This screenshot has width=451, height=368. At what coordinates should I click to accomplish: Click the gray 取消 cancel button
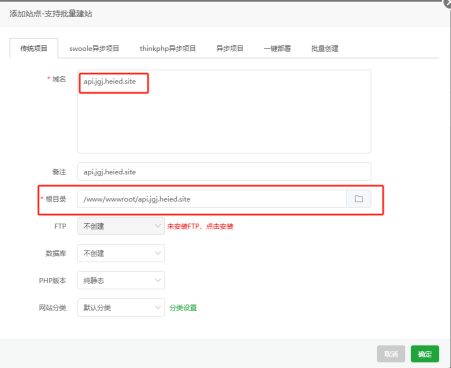click(x=391, y=354)
